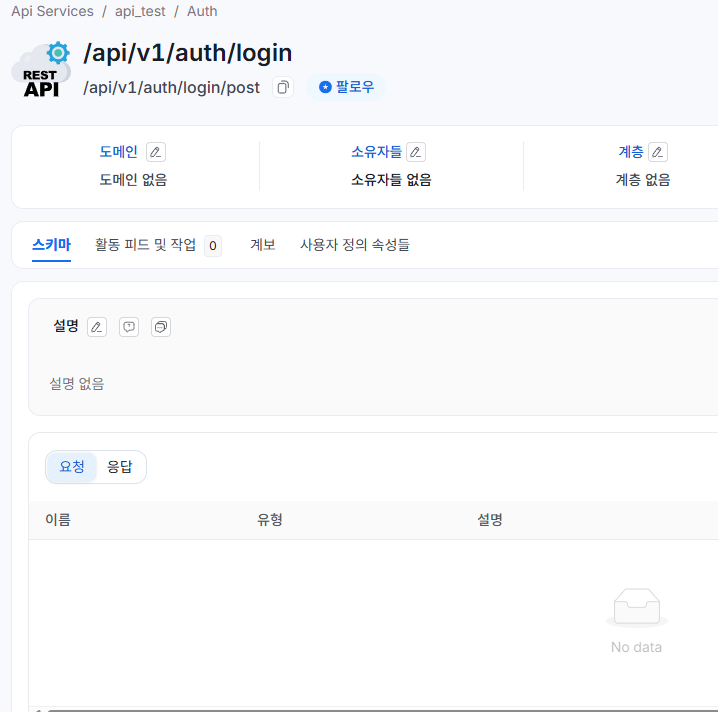Edit the 소유자들 (owners) field
This screenshot has height=712, width=718.
tap(416, 152)
